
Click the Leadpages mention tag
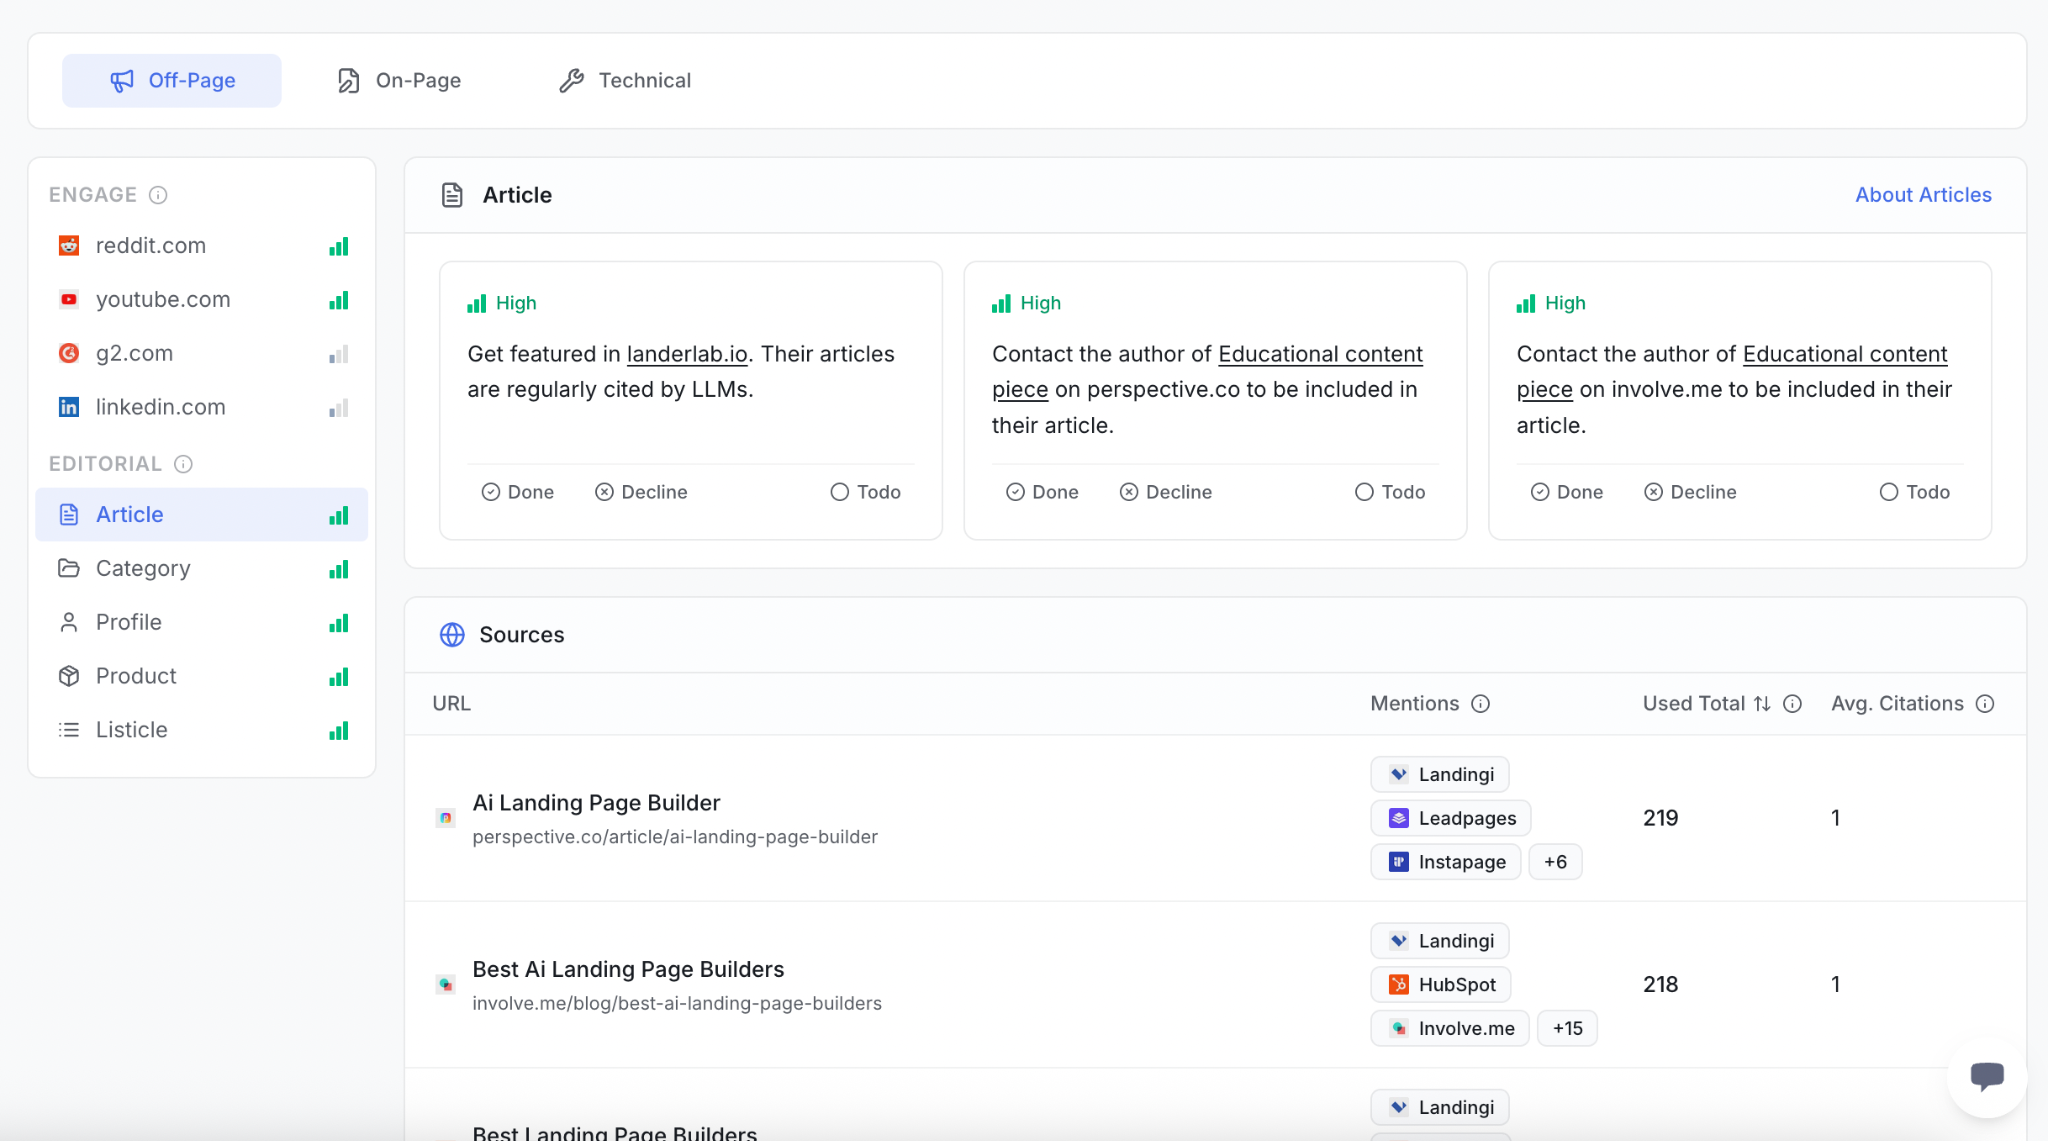(x=1451, y=818)
